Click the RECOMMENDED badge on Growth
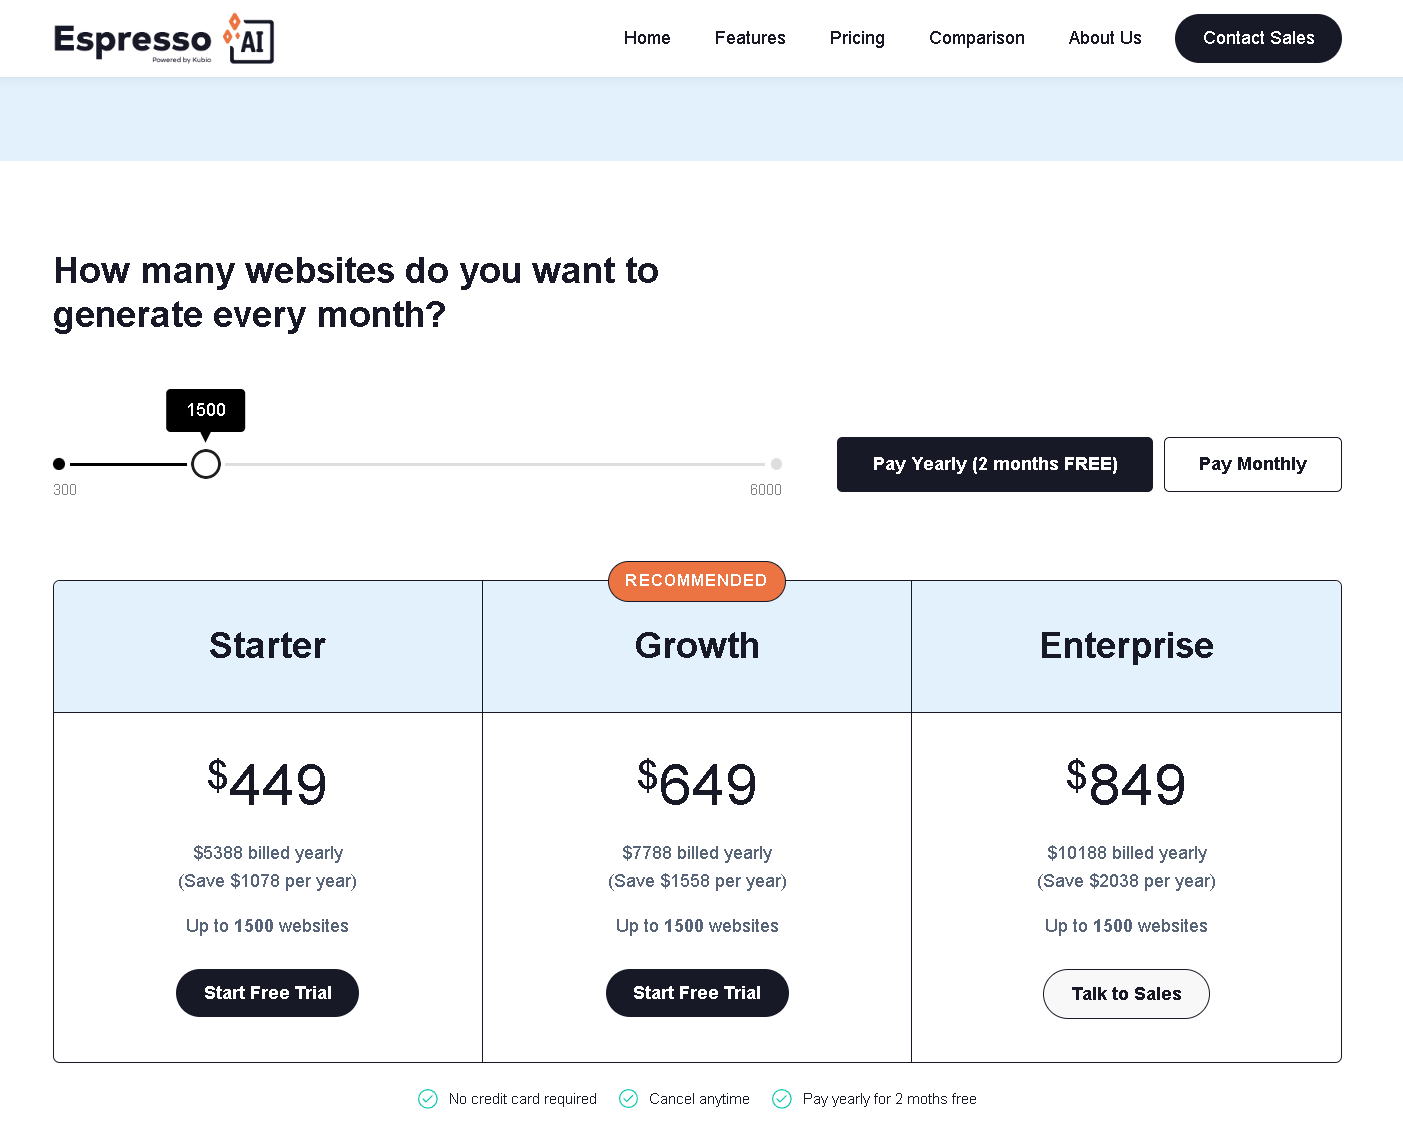1403x1133 pixels. 696,581
